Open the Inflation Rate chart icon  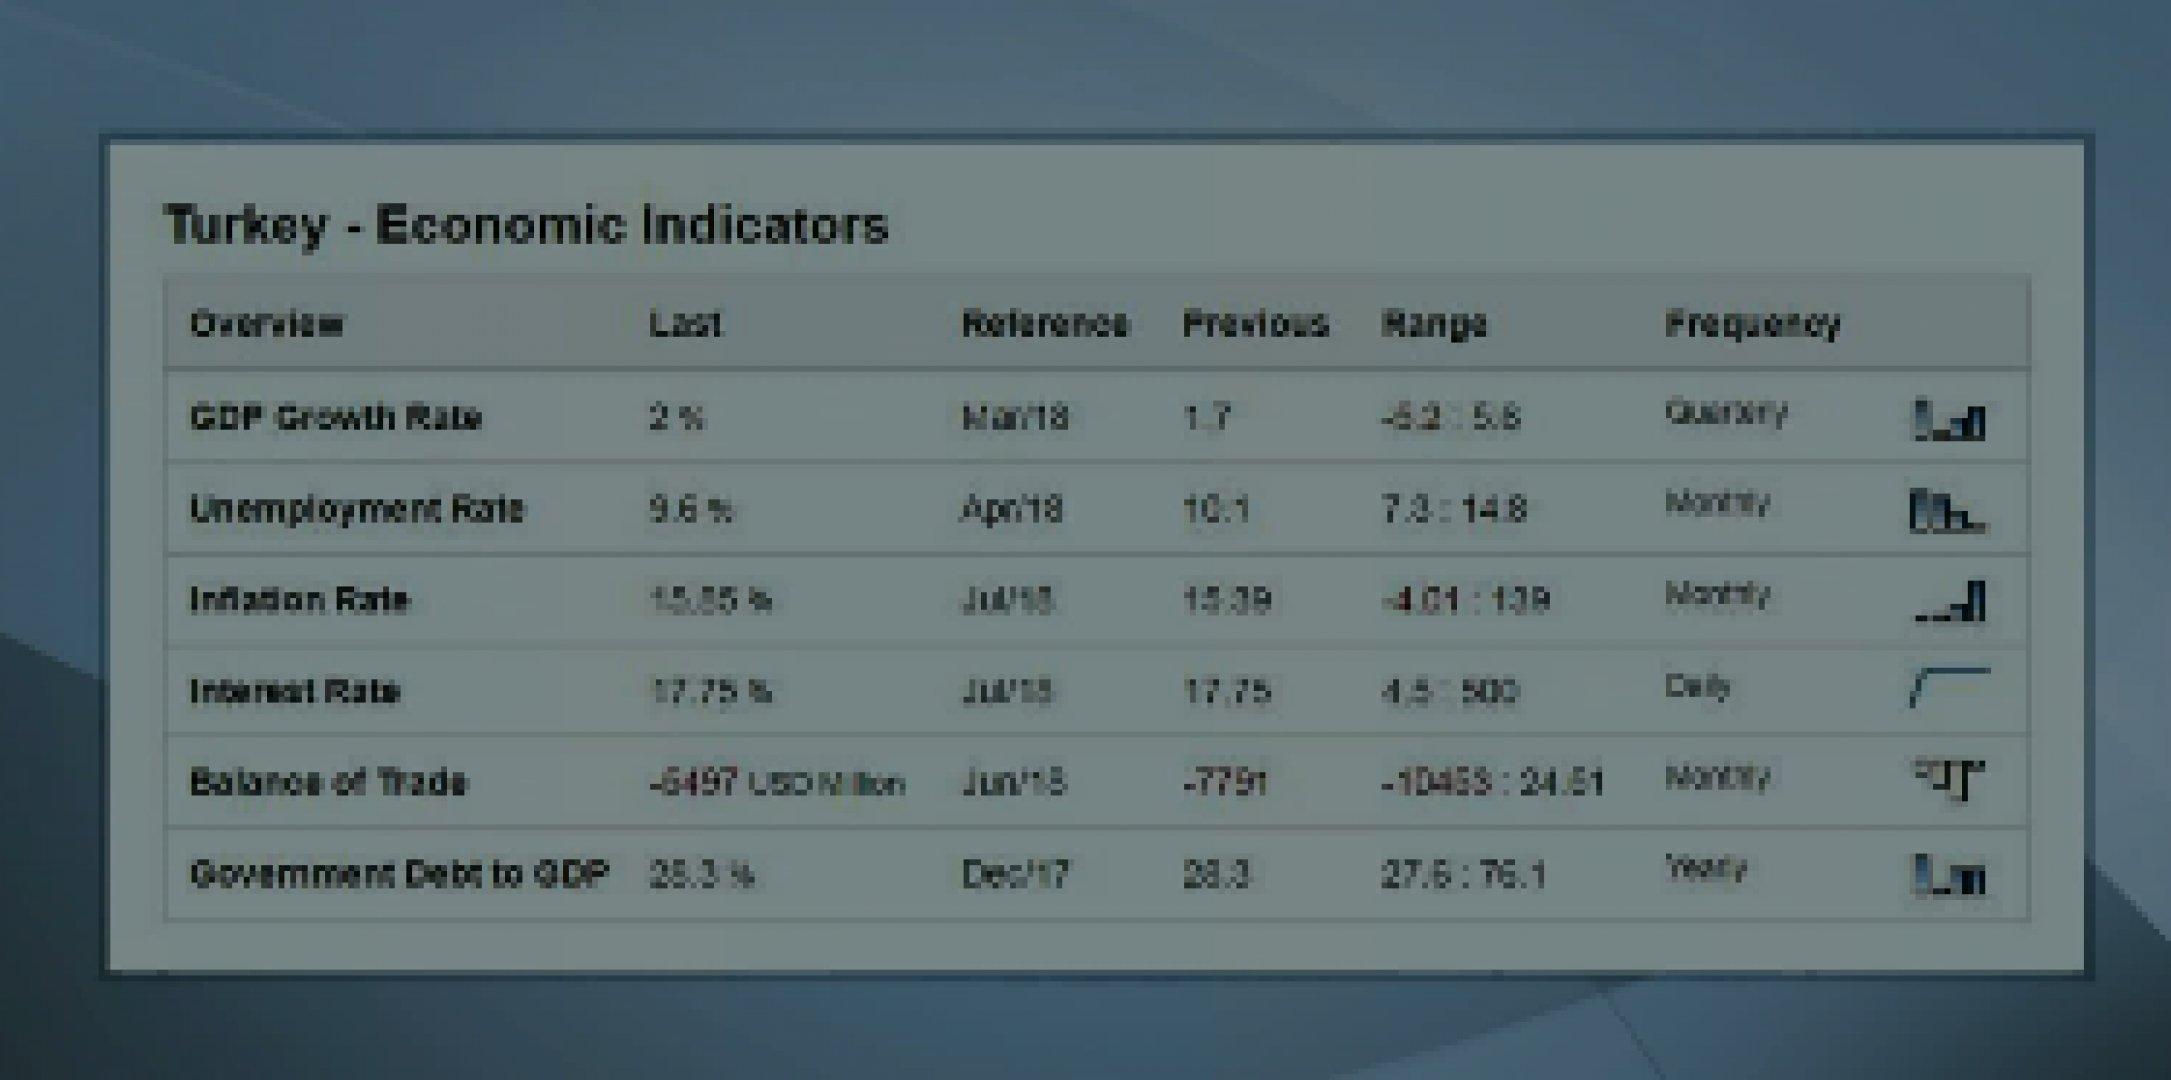(x=1949, y=602)
